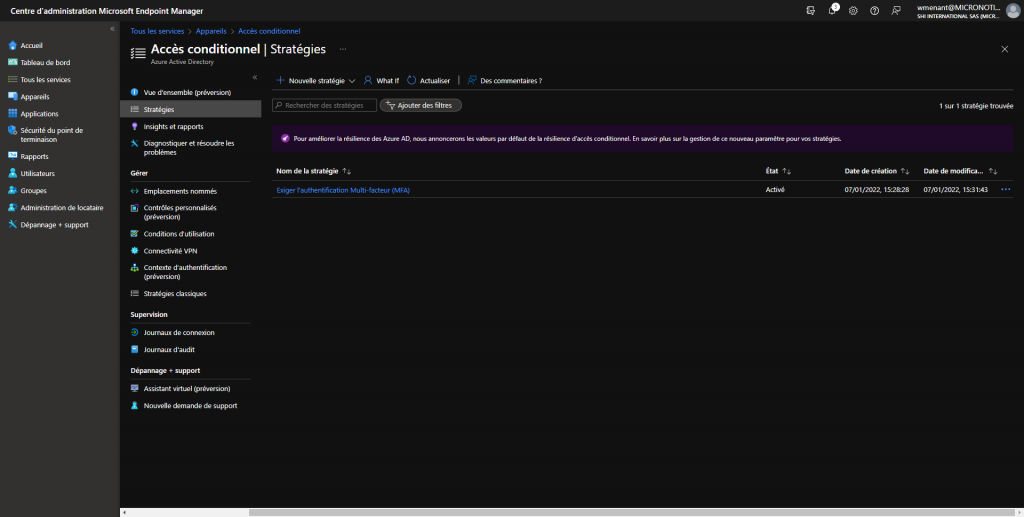Viewport: 1024px width, 517px height.
Task: Open the settings gear icon
Action: click(853, 10)
